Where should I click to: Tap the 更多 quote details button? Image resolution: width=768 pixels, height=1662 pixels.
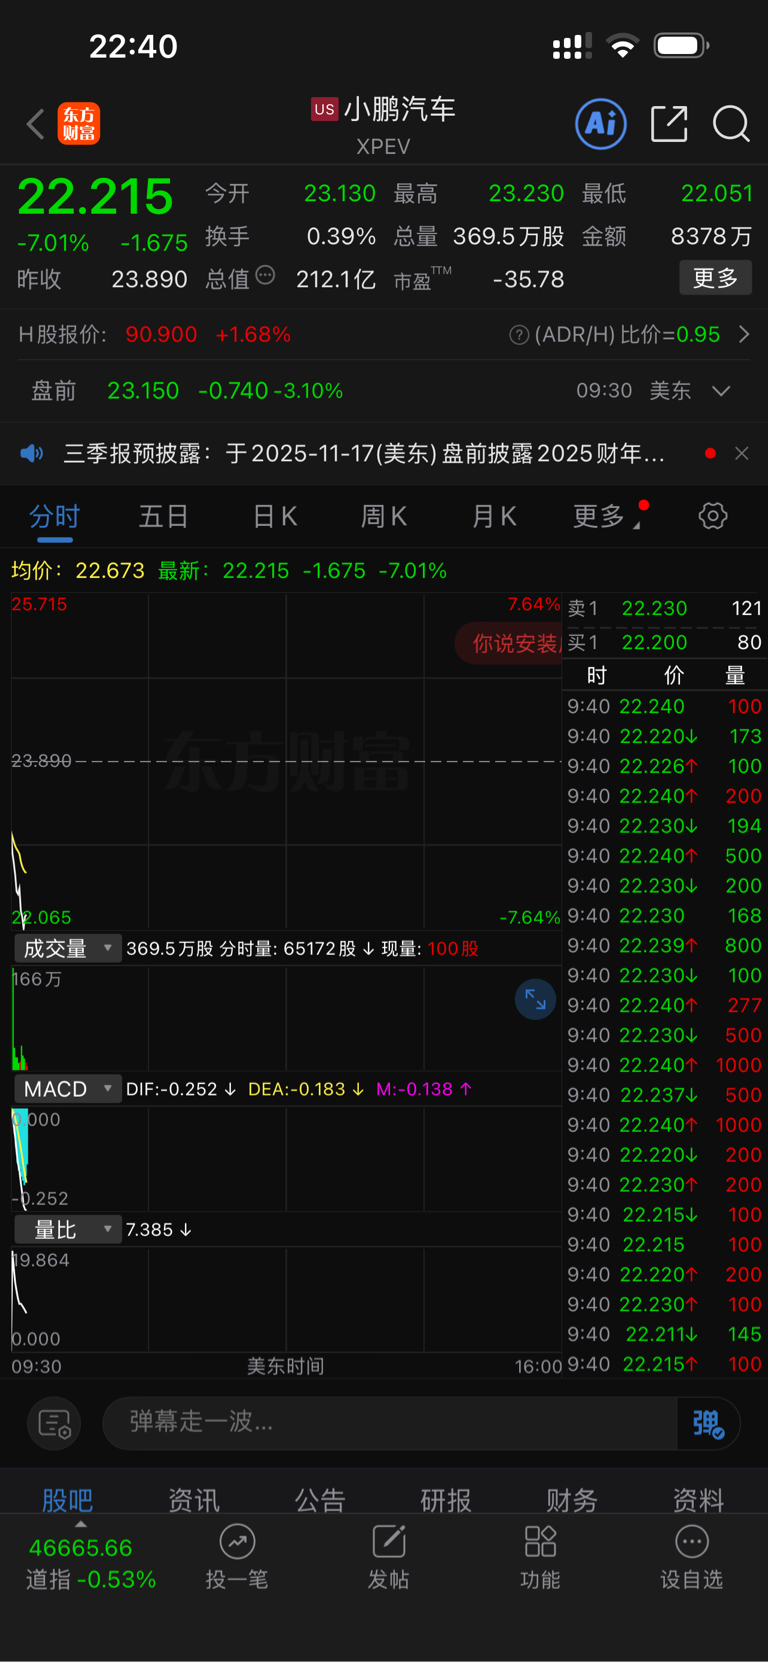[x=716, y=278]
